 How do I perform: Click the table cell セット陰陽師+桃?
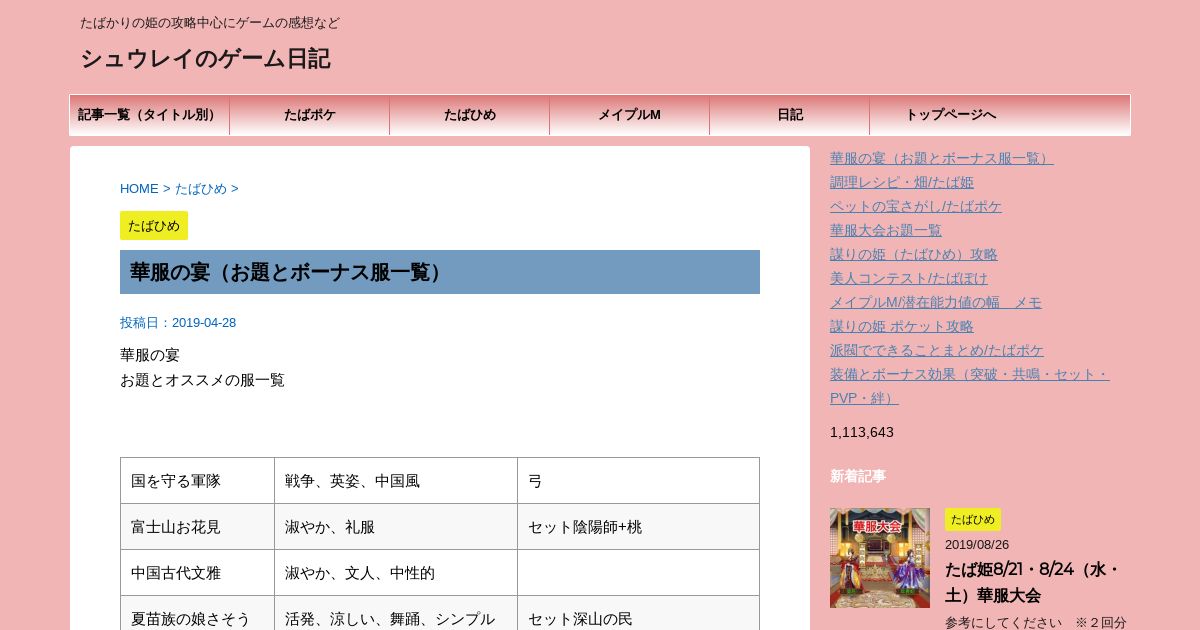[638, 527]
